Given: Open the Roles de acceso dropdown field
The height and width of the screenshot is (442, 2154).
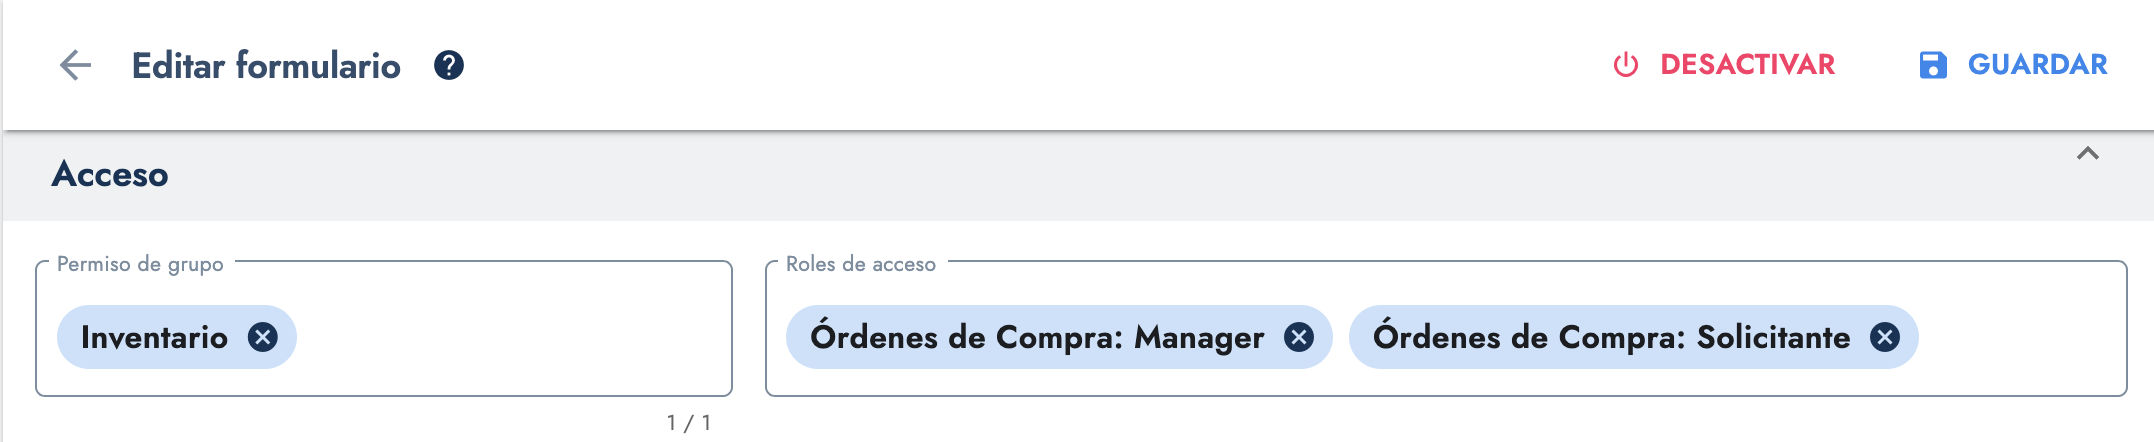Looking at the screenshot, I should tap(2020, 338).
